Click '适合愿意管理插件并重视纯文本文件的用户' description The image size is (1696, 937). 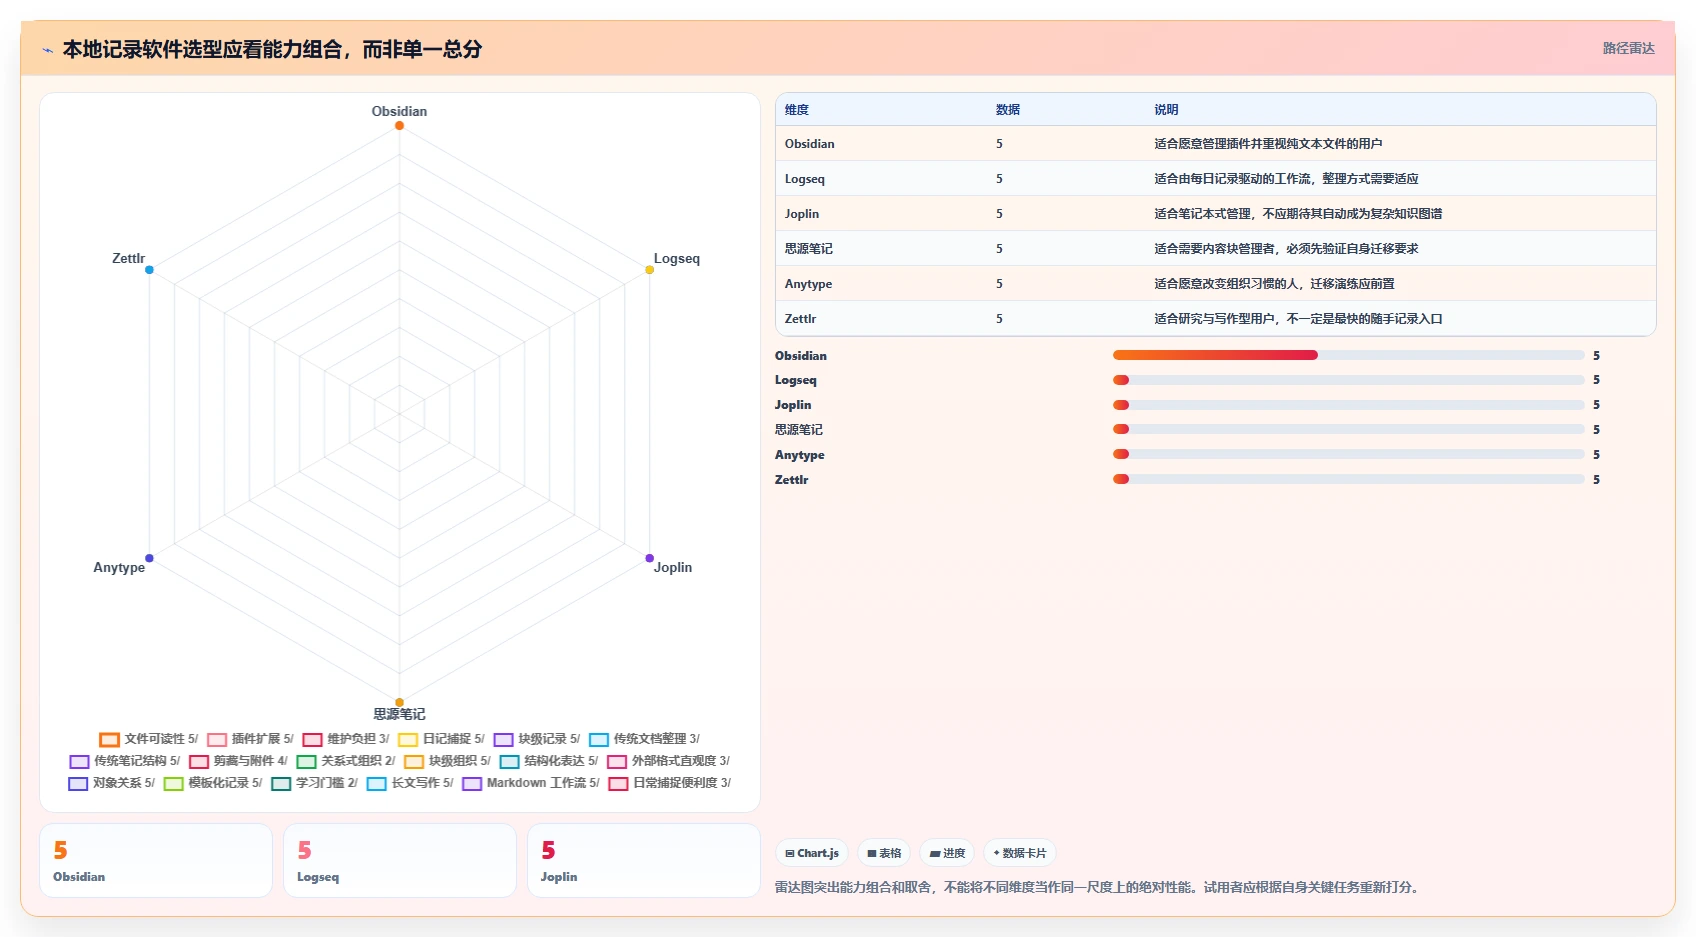click(x=1268, y=144)
